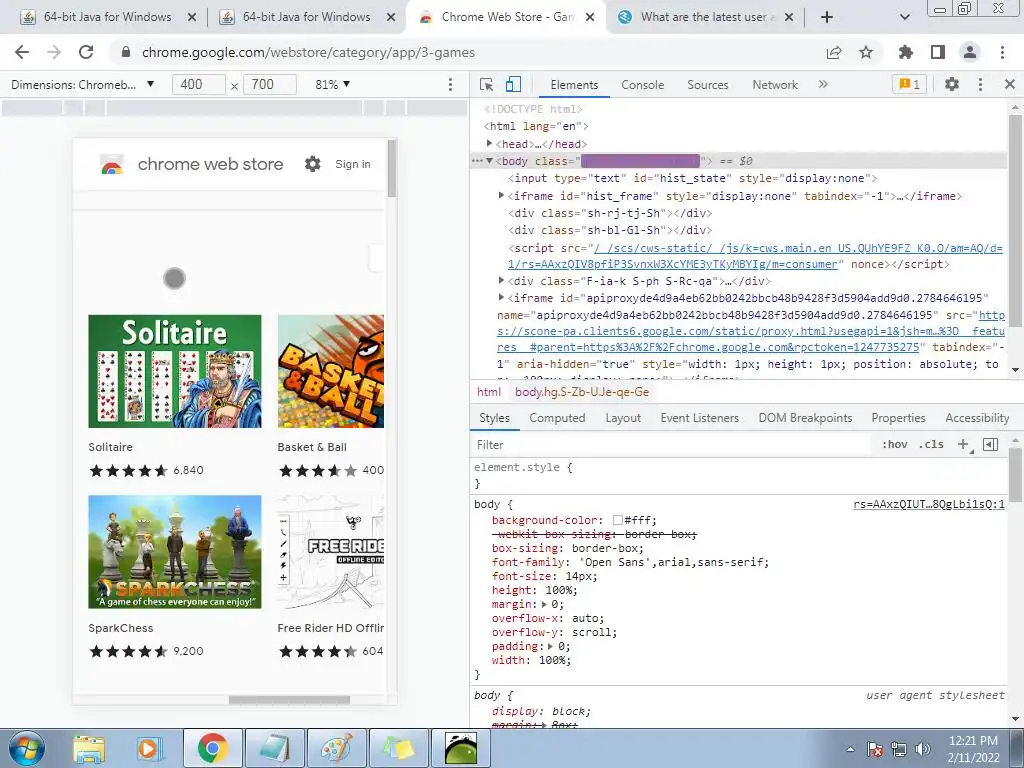The width and height of the screenshot is (1024, 768).
Task: Open the Extensions puzzle icon
Action: click(x=906, y=52)
